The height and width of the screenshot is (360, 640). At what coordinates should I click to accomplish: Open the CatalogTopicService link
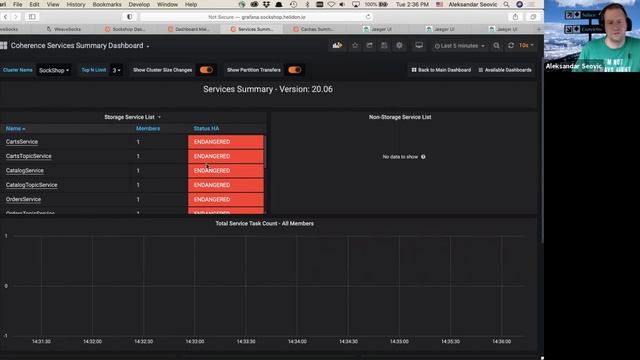[x=31, y=185]
